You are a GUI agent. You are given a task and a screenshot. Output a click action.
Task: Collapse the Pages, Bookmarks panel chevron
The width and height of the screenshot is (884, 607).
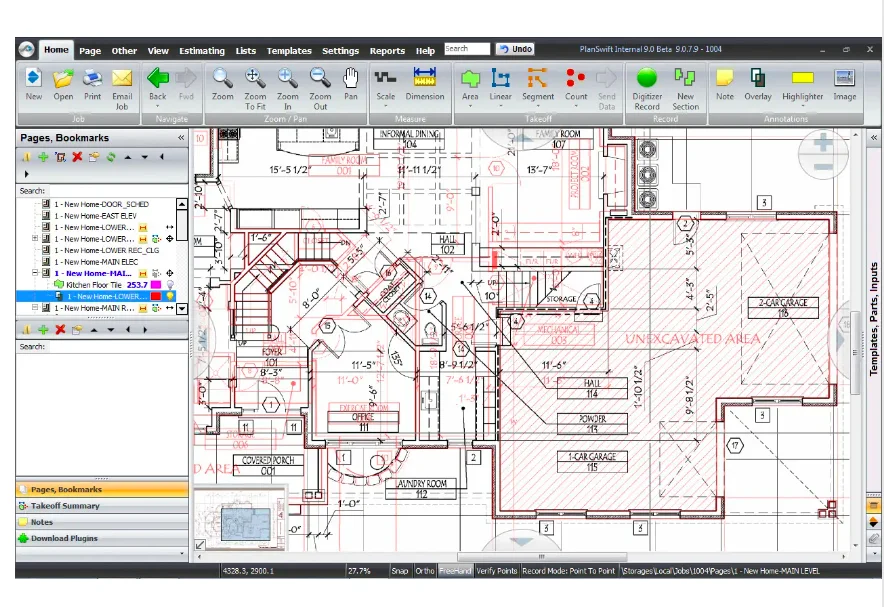coord(181,138)
